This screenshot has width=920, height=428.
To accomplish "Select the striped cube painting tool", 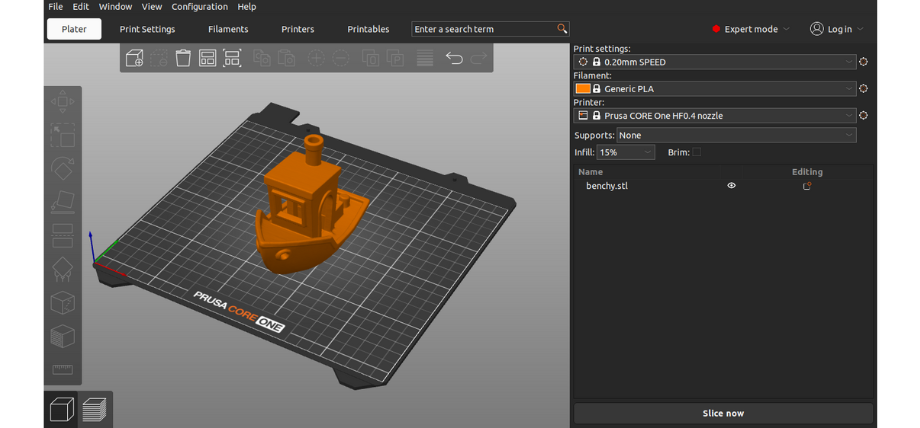I will [x=63, y=336].
